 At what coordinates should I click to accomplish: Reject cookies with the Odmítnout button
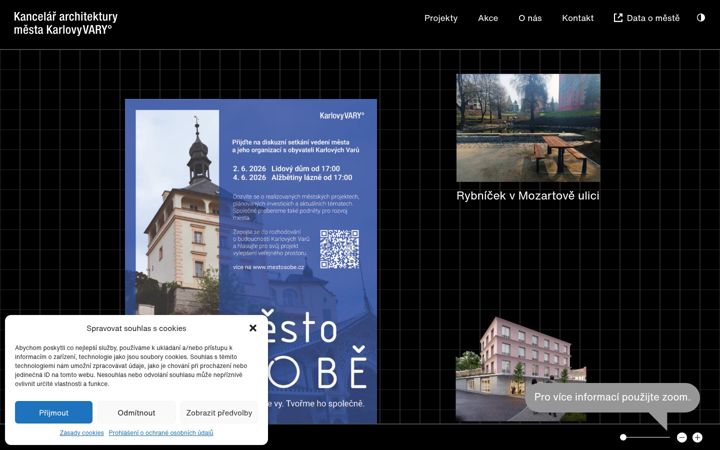[136, 412]
